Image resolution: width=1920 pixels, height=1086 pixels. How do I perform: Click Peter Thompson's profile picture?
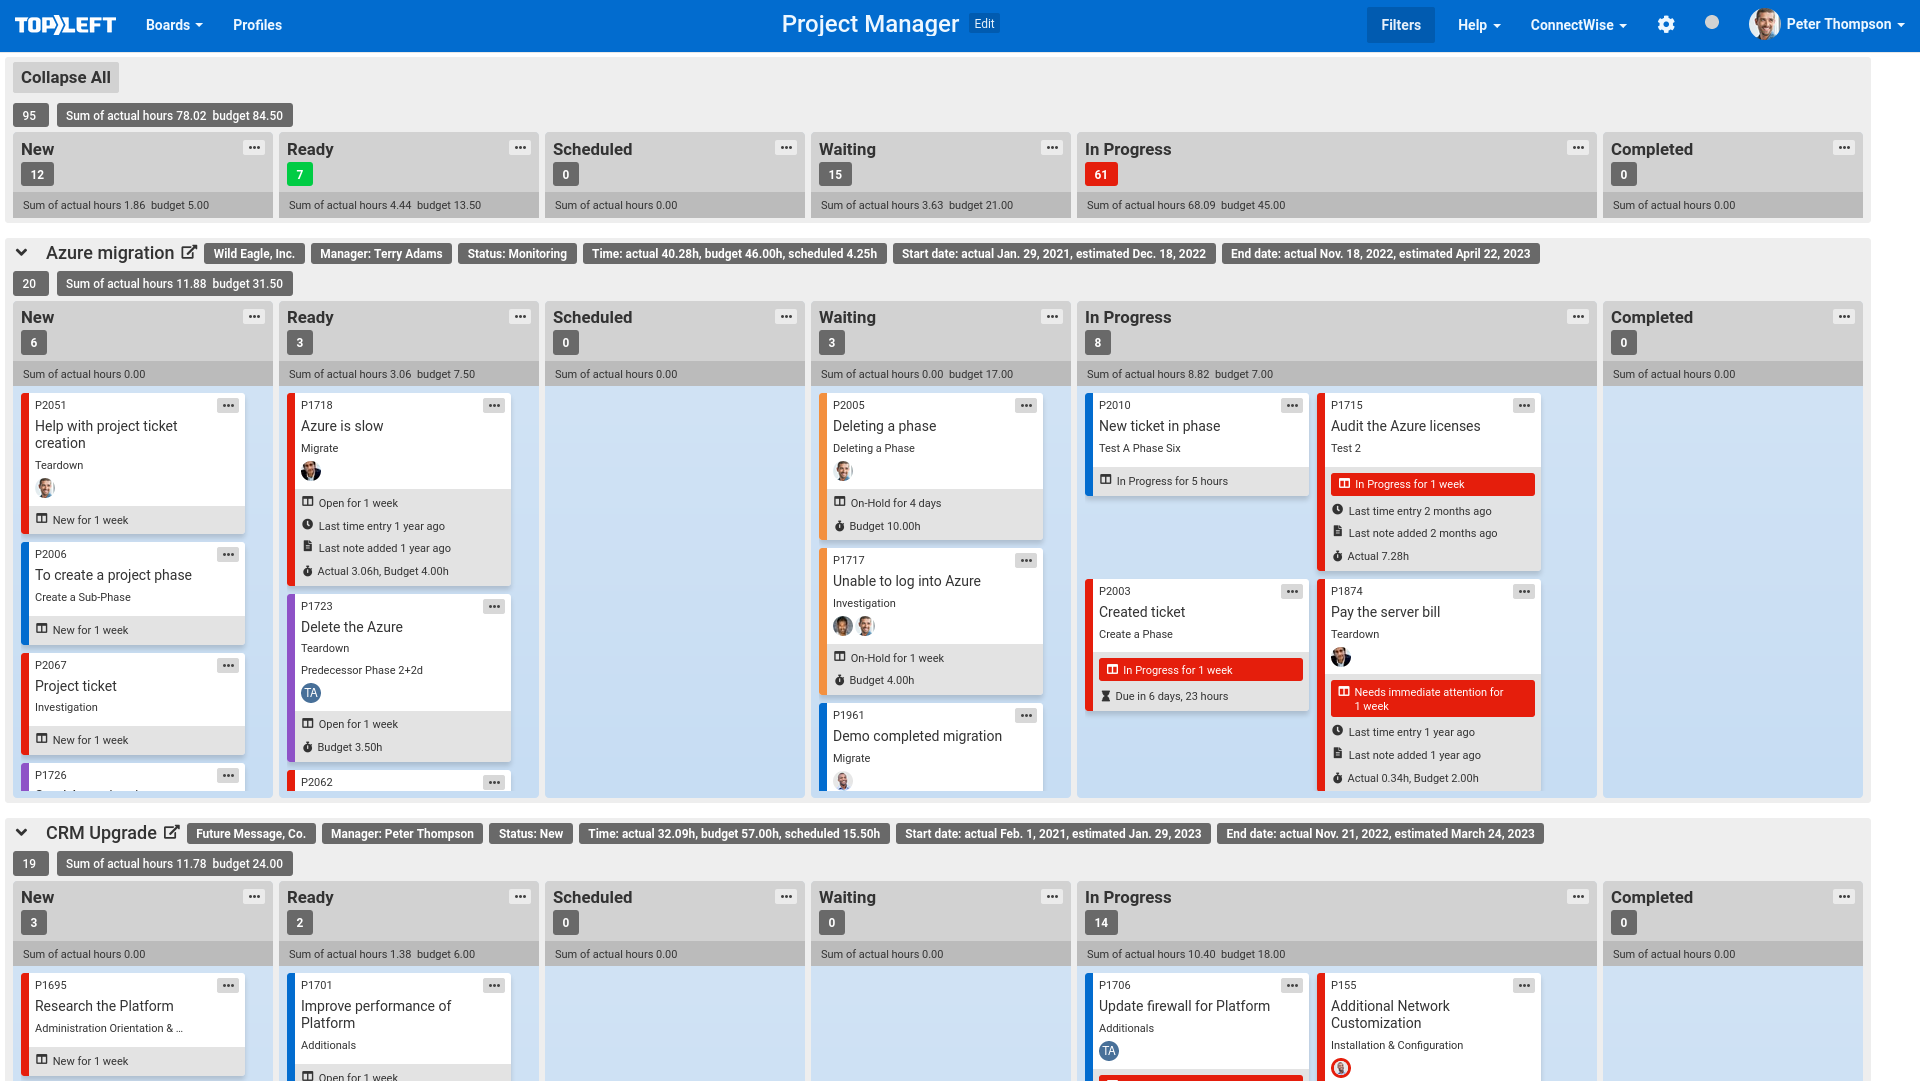tap(1764, 24)
